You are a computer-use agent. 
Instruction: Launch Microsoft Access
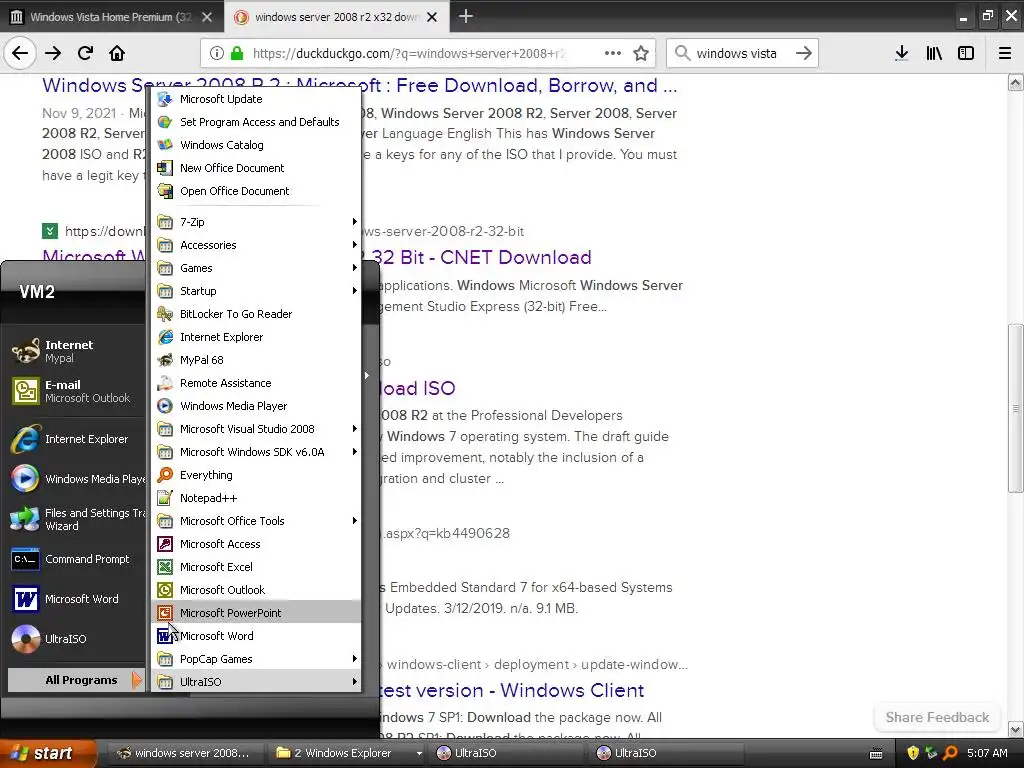[256, 544]
